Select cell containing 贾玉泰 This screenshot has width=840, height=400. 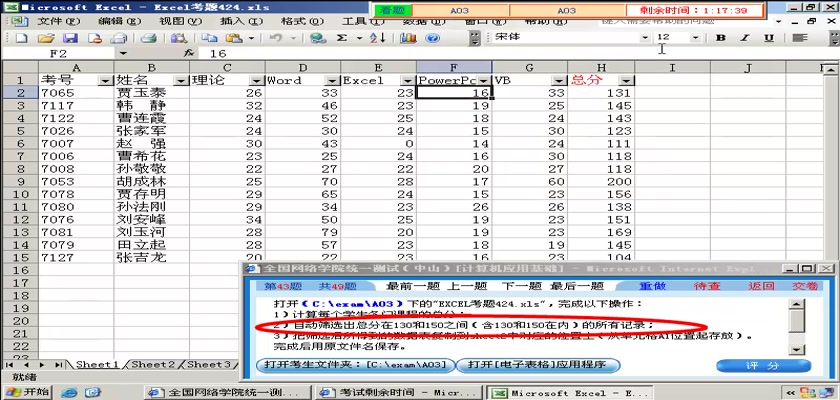[x=151, y=93]
